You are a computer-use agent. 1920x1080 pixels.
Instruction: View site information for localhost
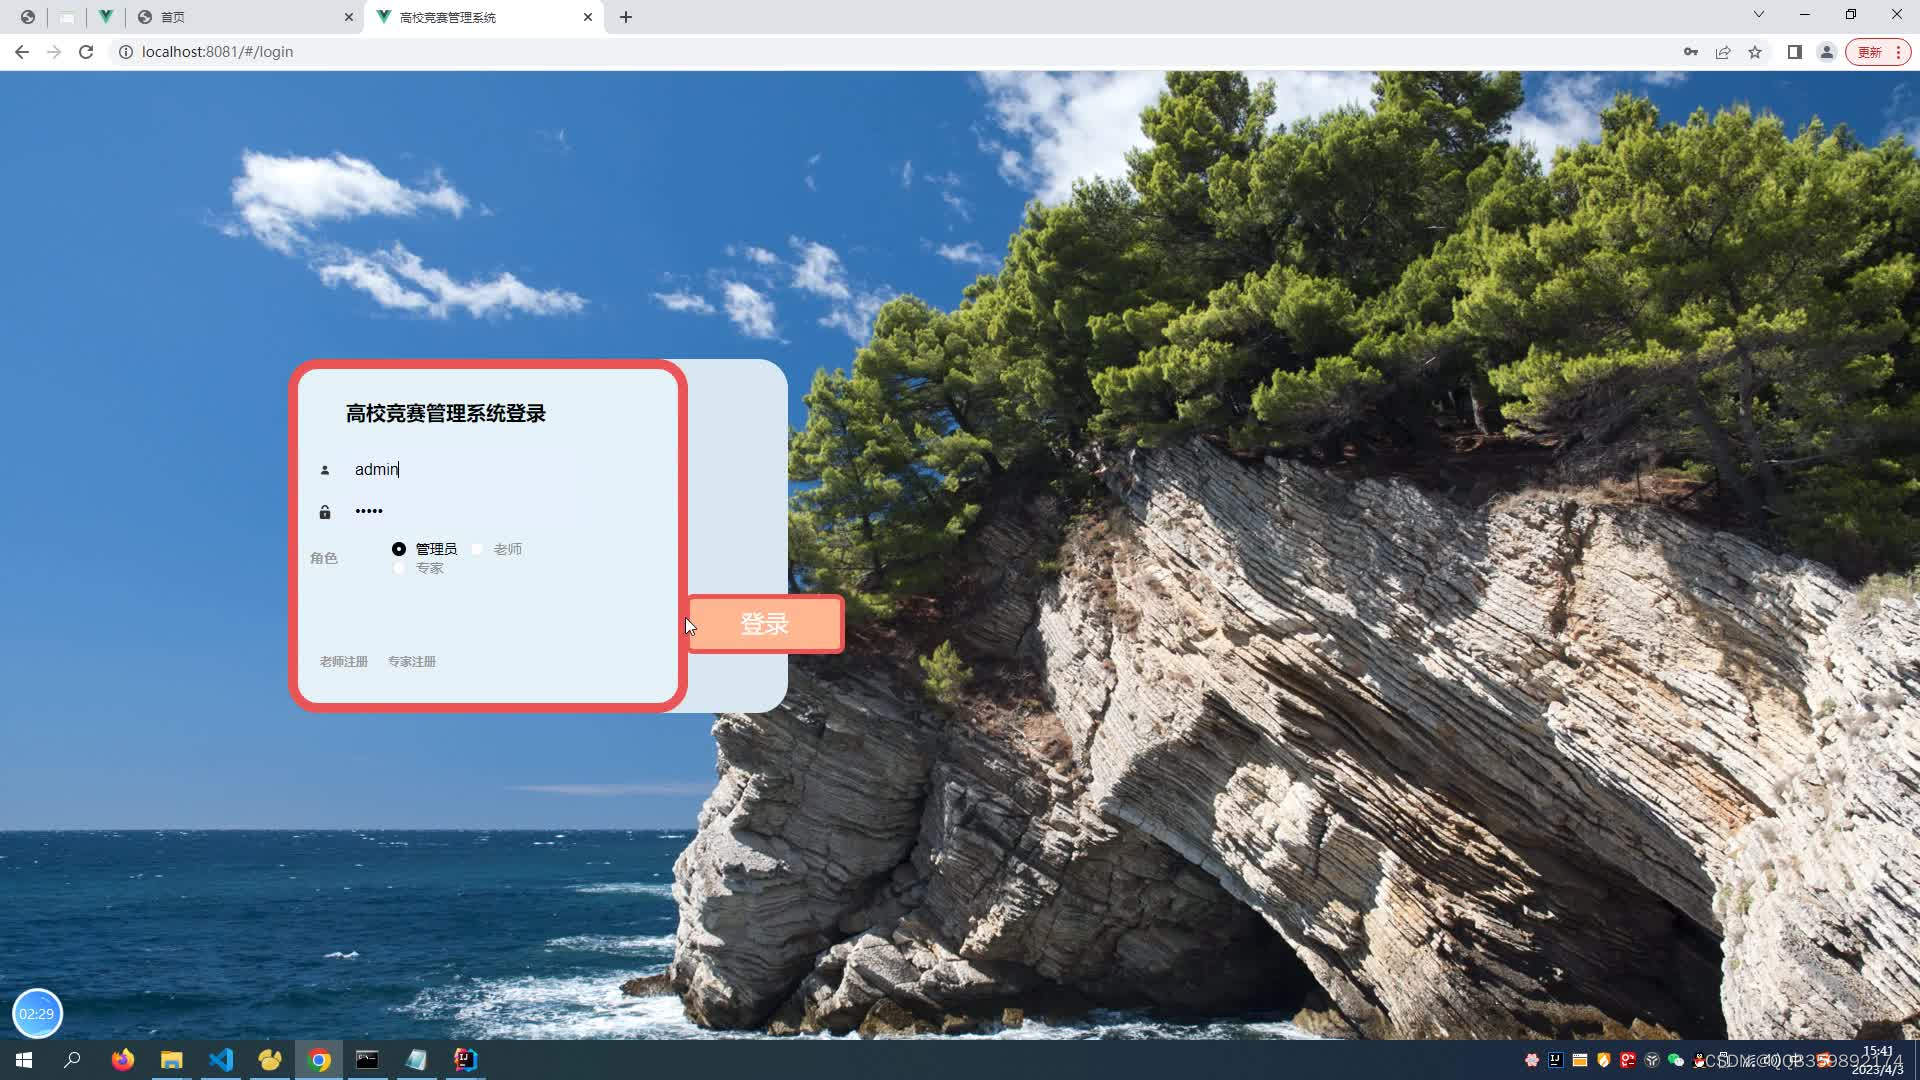tap(126, 52)
